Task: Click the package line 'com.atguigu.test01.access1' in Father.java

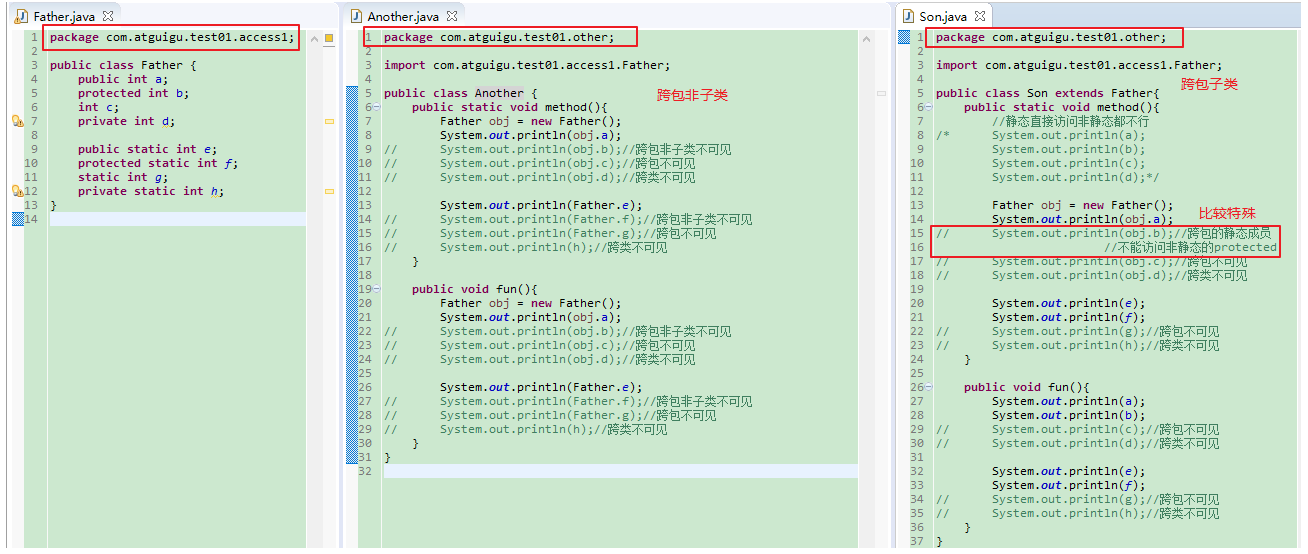Action: click(x=172, y=37)
